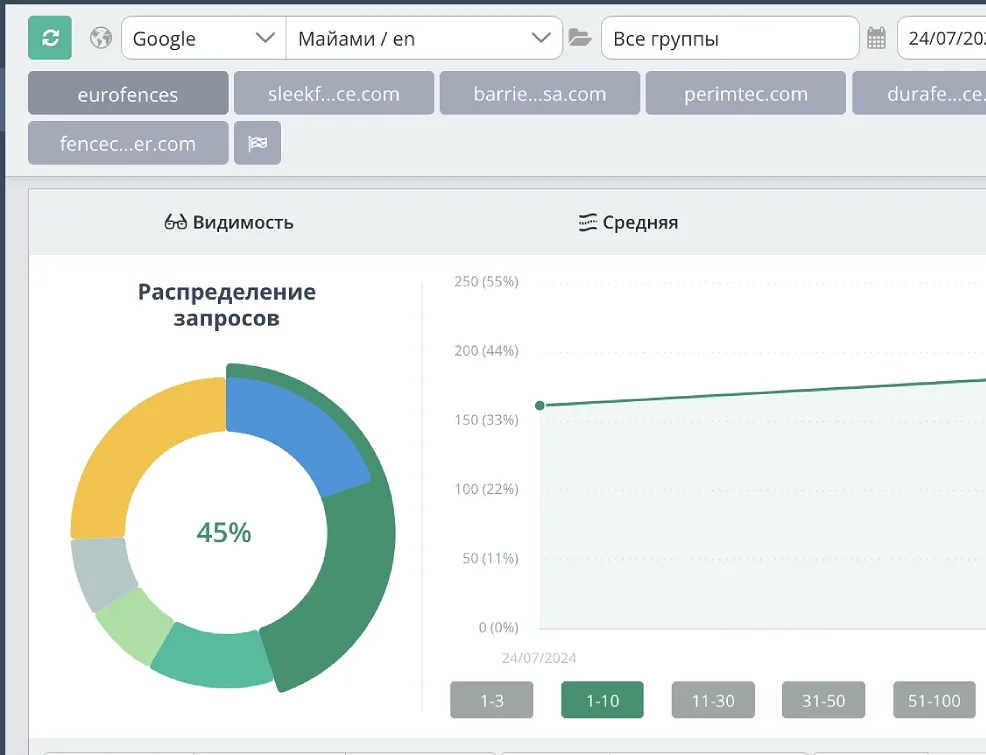Click the calendar icon next to date

pyautogui.click(x=876, y=38)
